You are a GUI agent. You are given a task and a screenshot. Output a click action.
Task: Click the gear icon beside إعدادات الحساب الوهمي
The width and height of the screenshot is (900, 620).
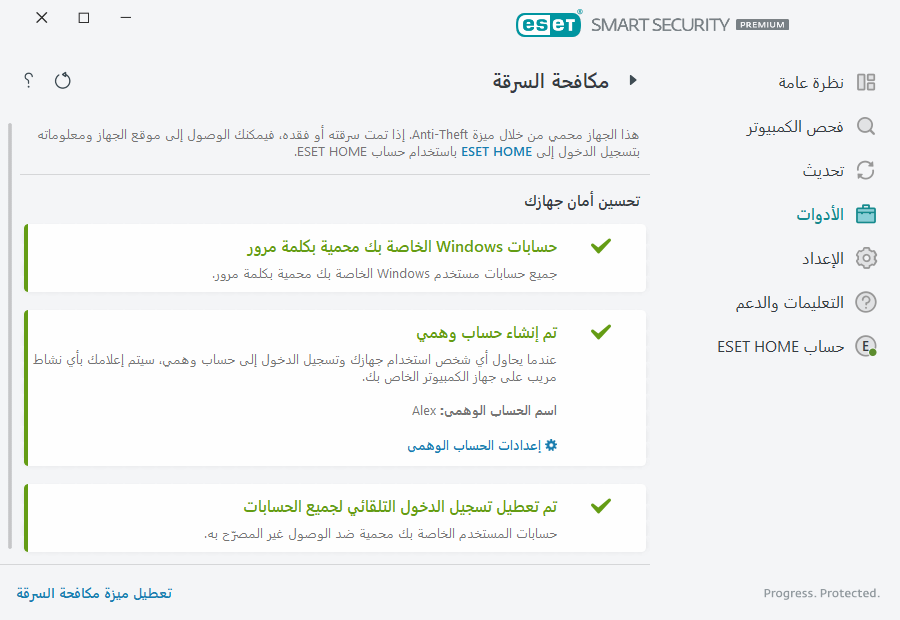click(550, 446)
